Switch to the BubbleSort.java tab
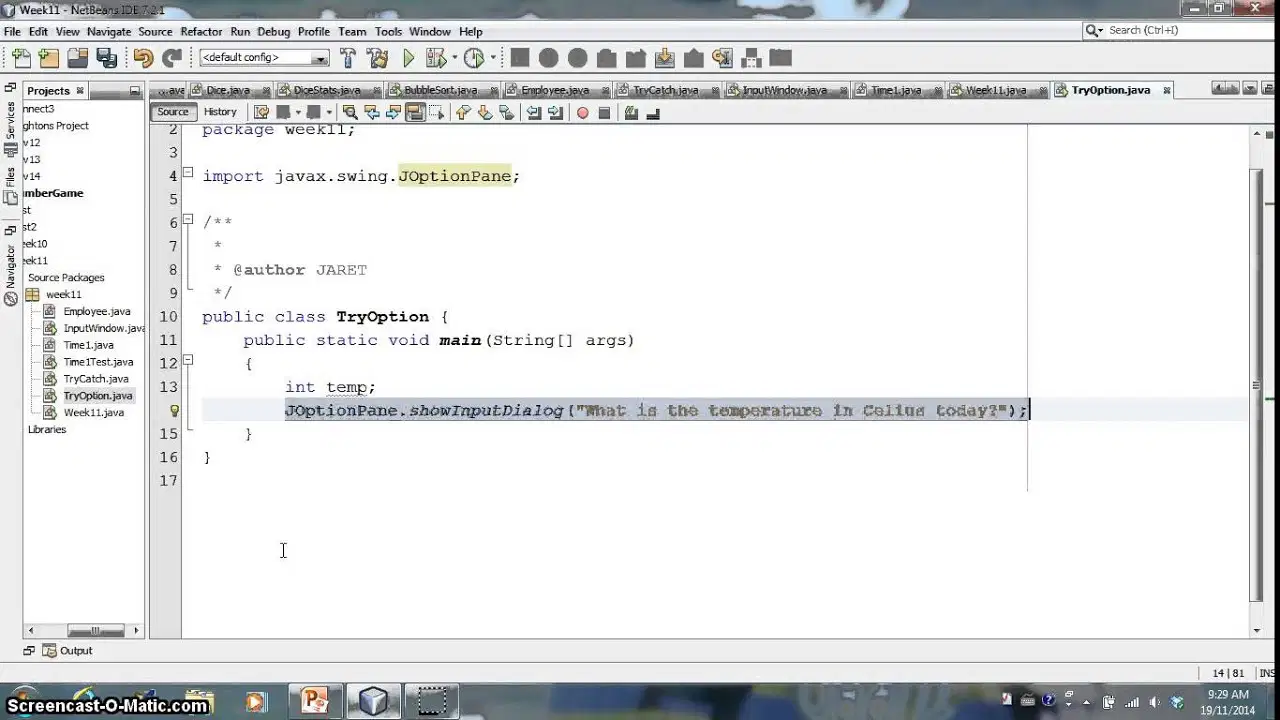The width and height of the screenshot is (1280, 720). [x=440, y=90]
